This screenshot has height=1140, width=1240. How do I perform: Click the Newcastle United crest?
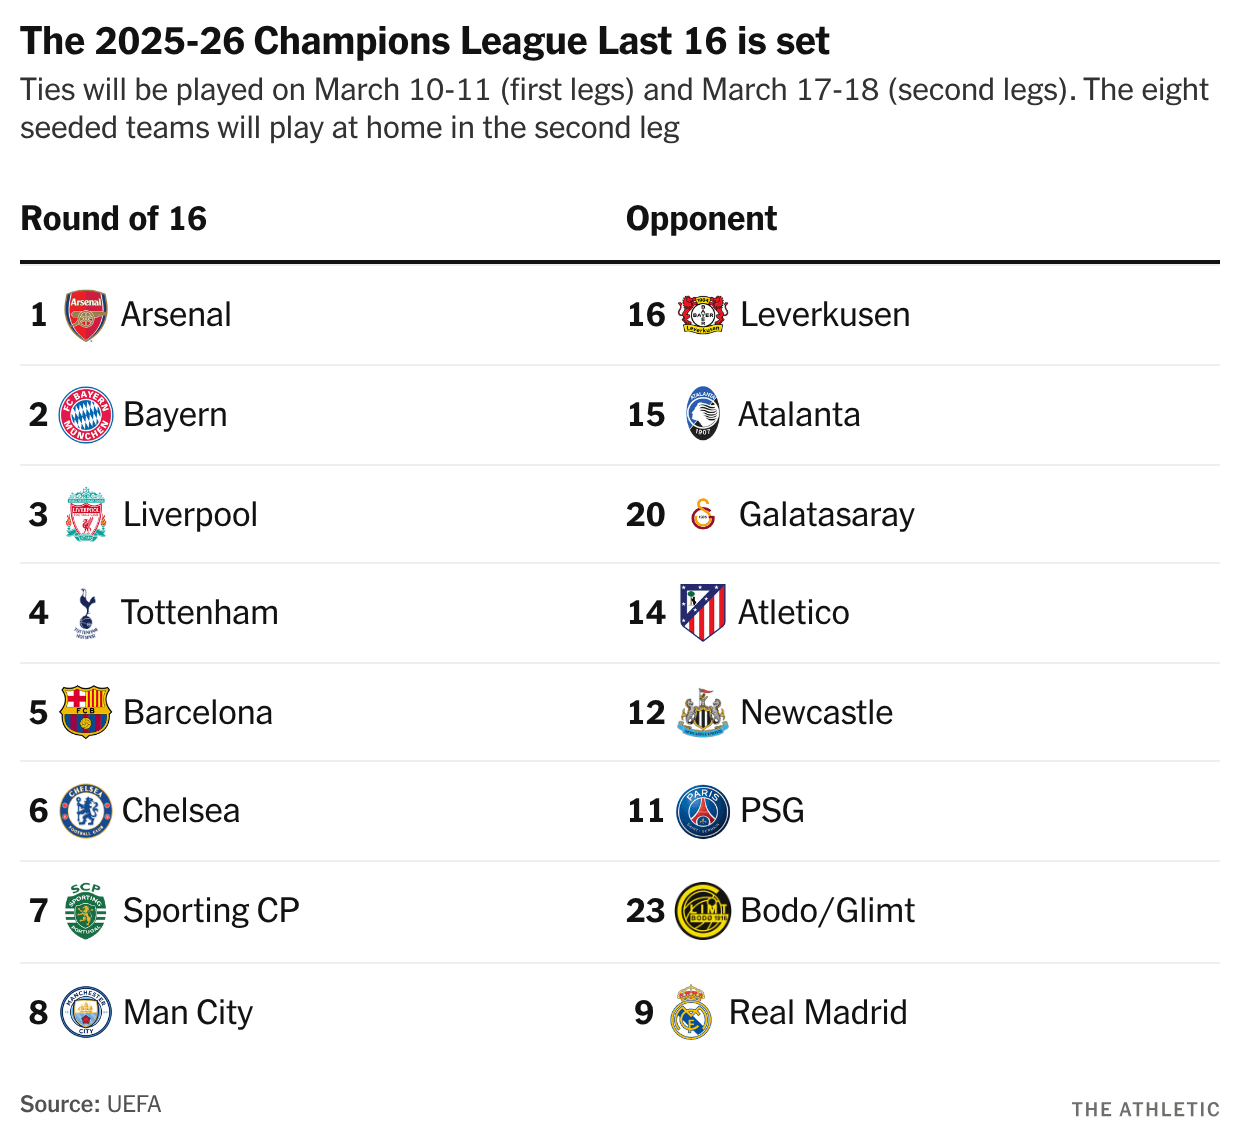pos(703,713)
